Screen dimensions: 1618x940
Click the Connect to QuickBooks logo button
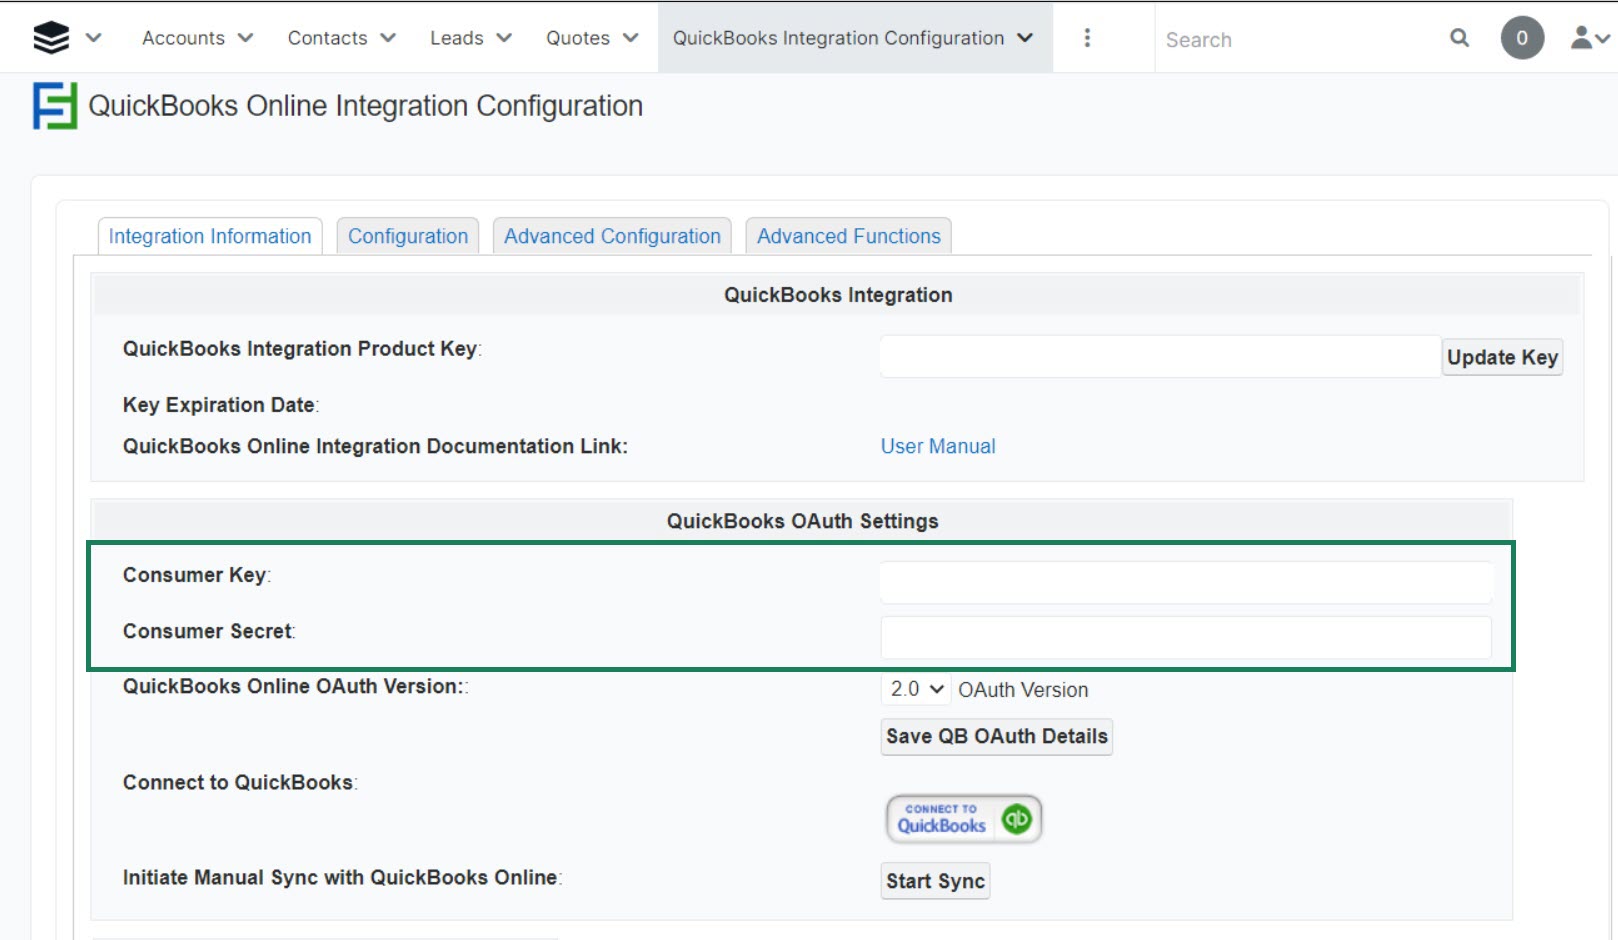coord(963,819)
